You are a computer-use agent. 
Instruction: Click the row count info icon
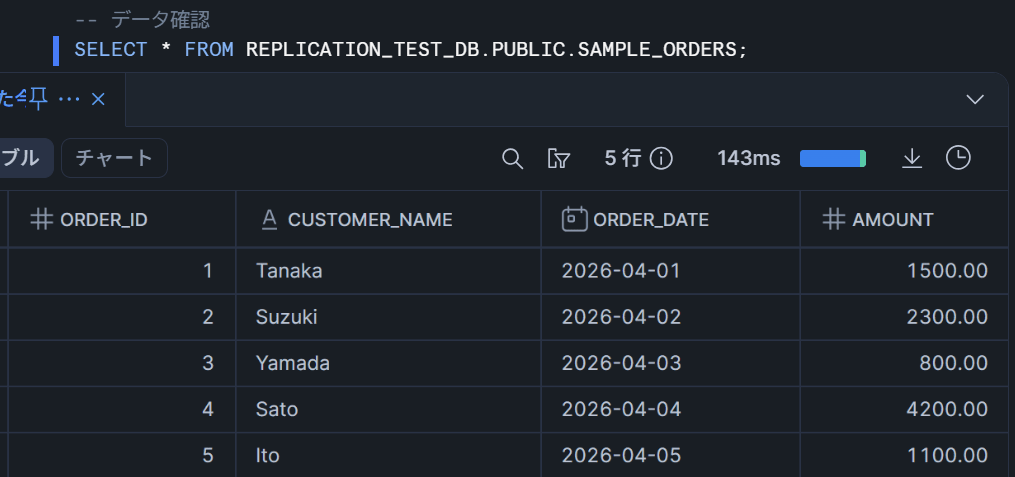pyautogui.click(x=661, y=159)
